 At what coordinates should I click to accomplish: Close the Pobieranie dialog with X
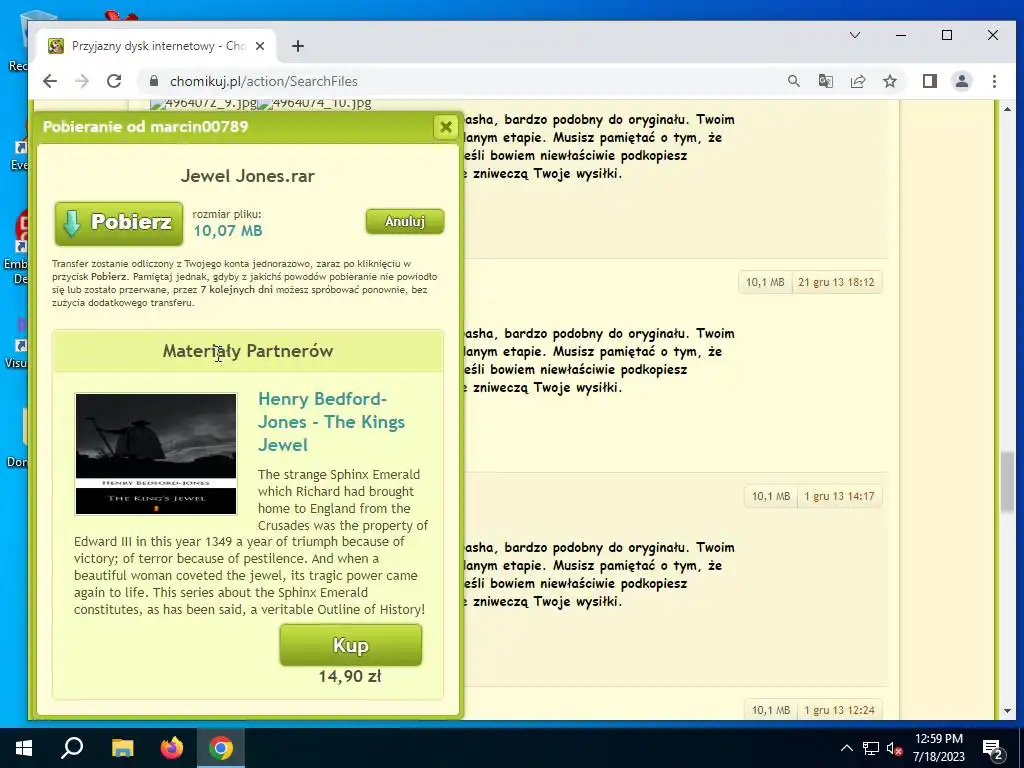(446, 127)
